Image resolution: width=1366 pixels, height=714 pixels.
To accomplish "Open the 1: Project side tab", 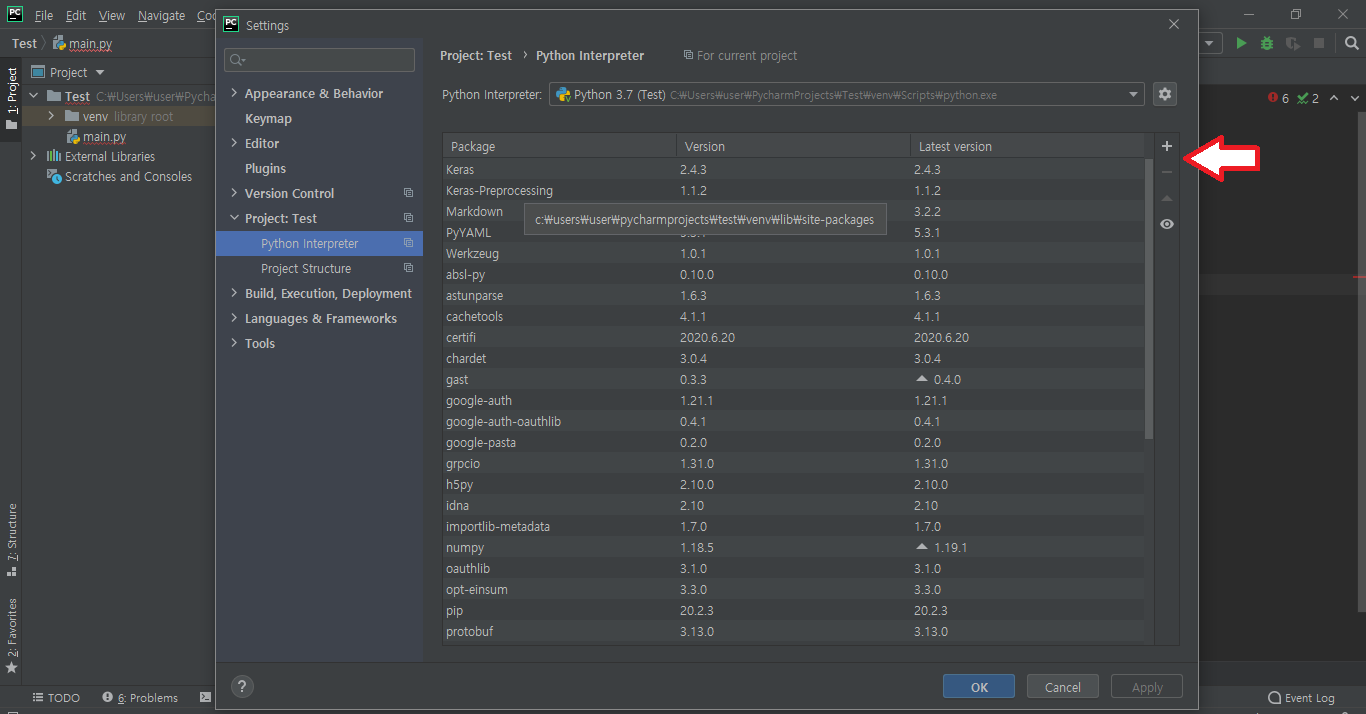I will pos(12,99).
